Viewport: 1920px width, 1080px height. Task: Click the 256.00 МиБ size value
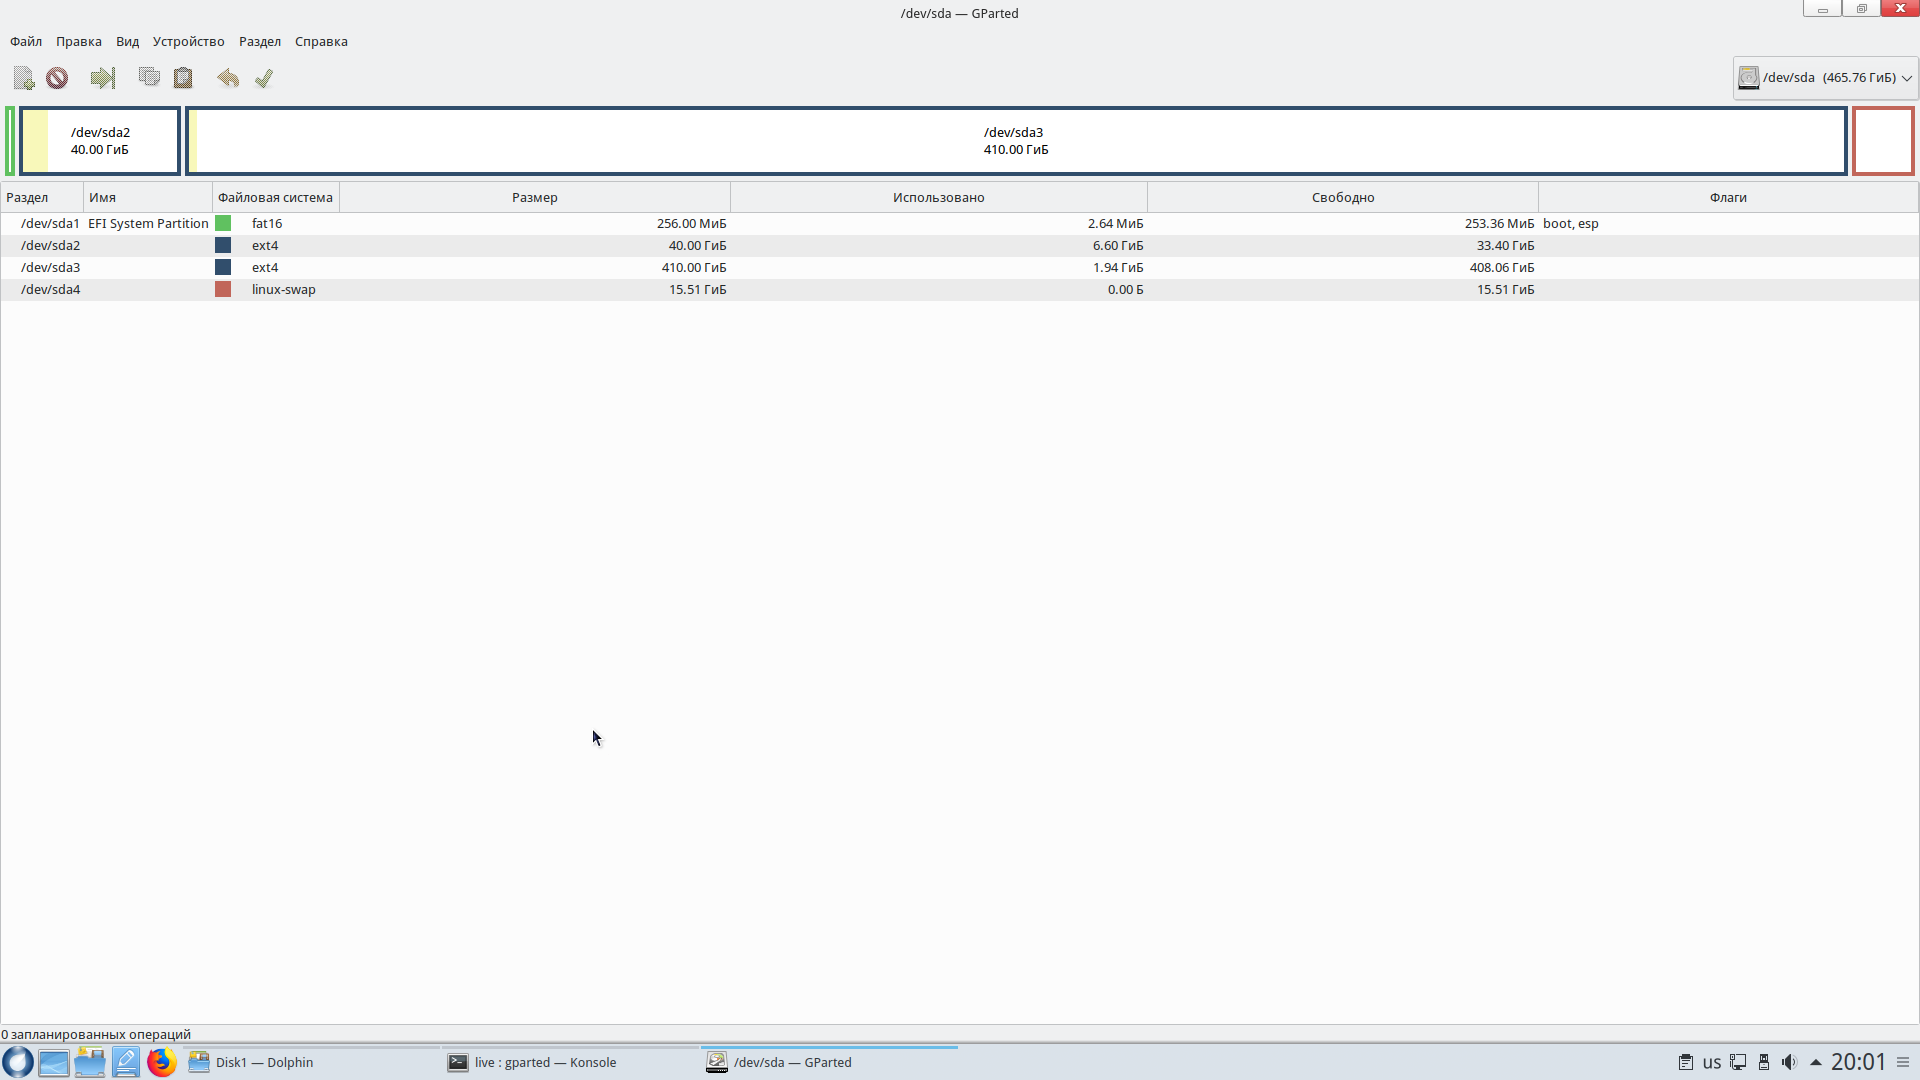[692, 223]
